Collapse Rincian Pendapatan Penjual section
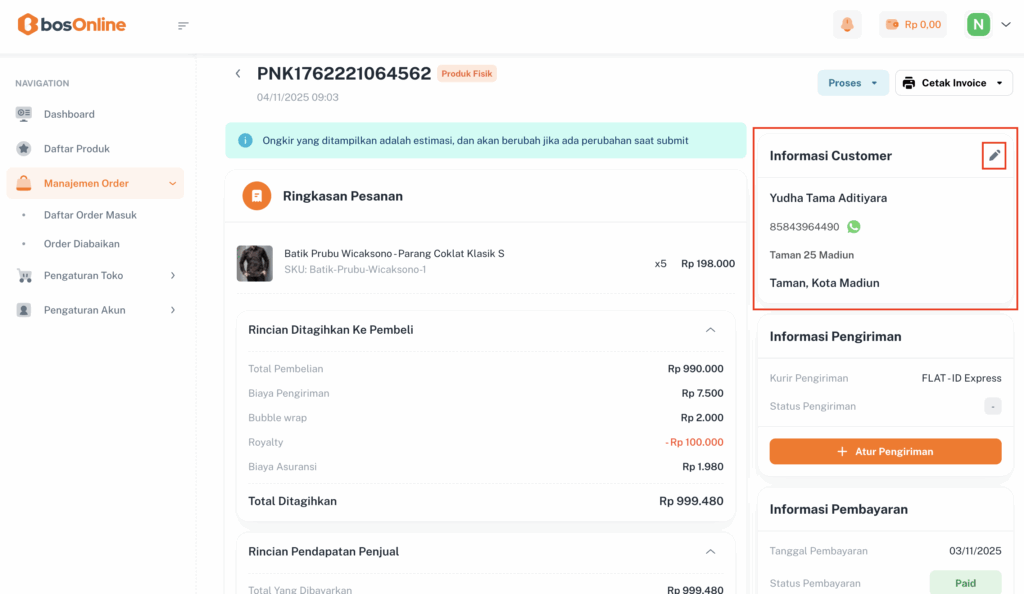 tap(710, 551)
